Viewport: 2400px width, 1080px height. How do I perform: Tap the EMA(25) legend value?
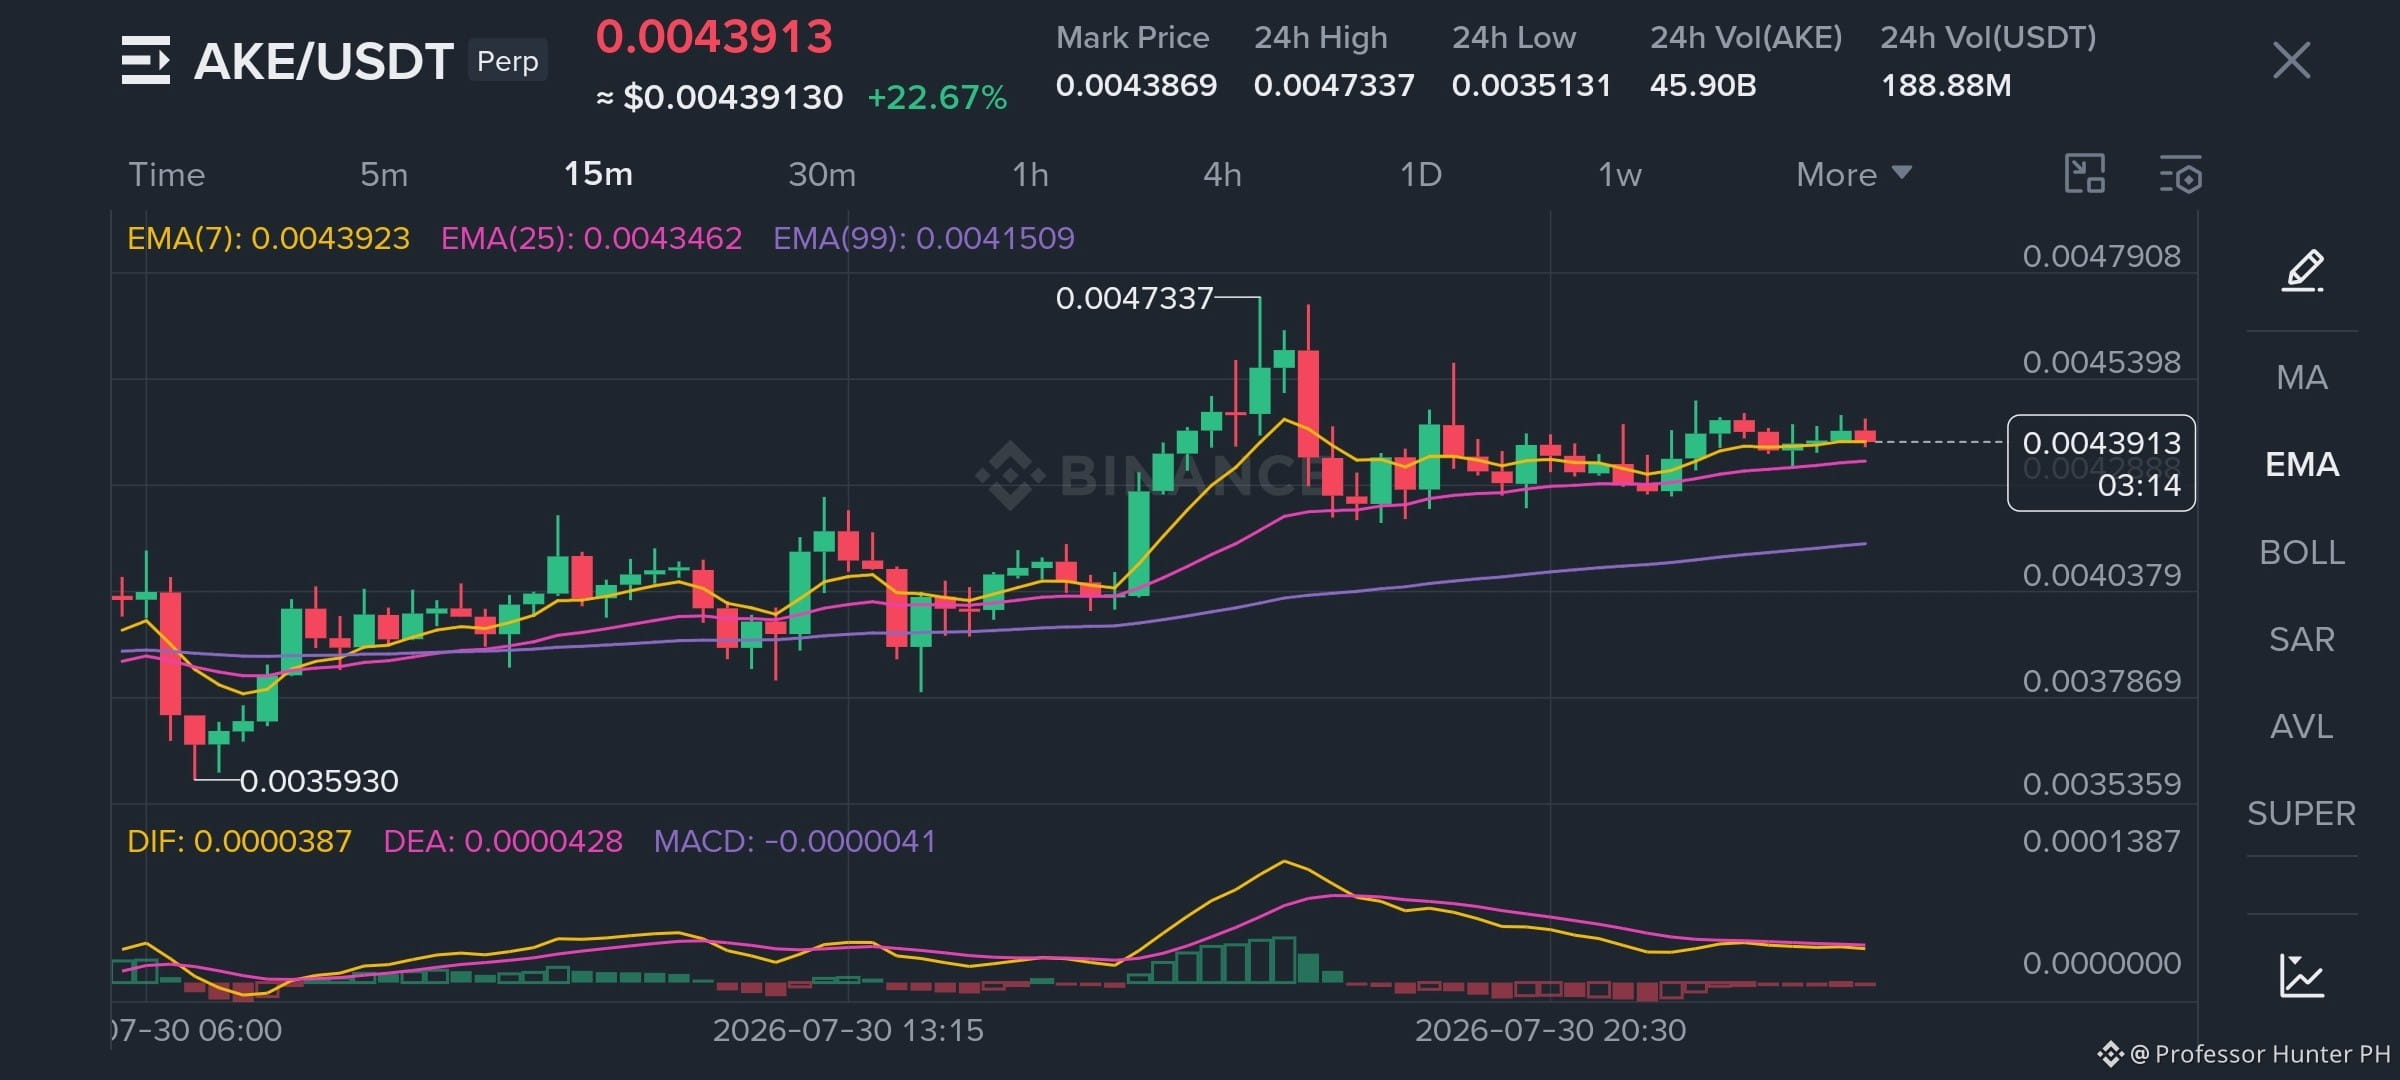[591, 238]
